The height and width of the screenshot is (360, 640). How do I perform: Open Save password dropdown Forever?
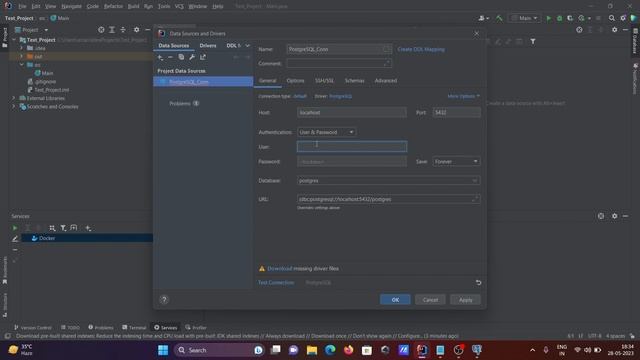coord(456,162)
